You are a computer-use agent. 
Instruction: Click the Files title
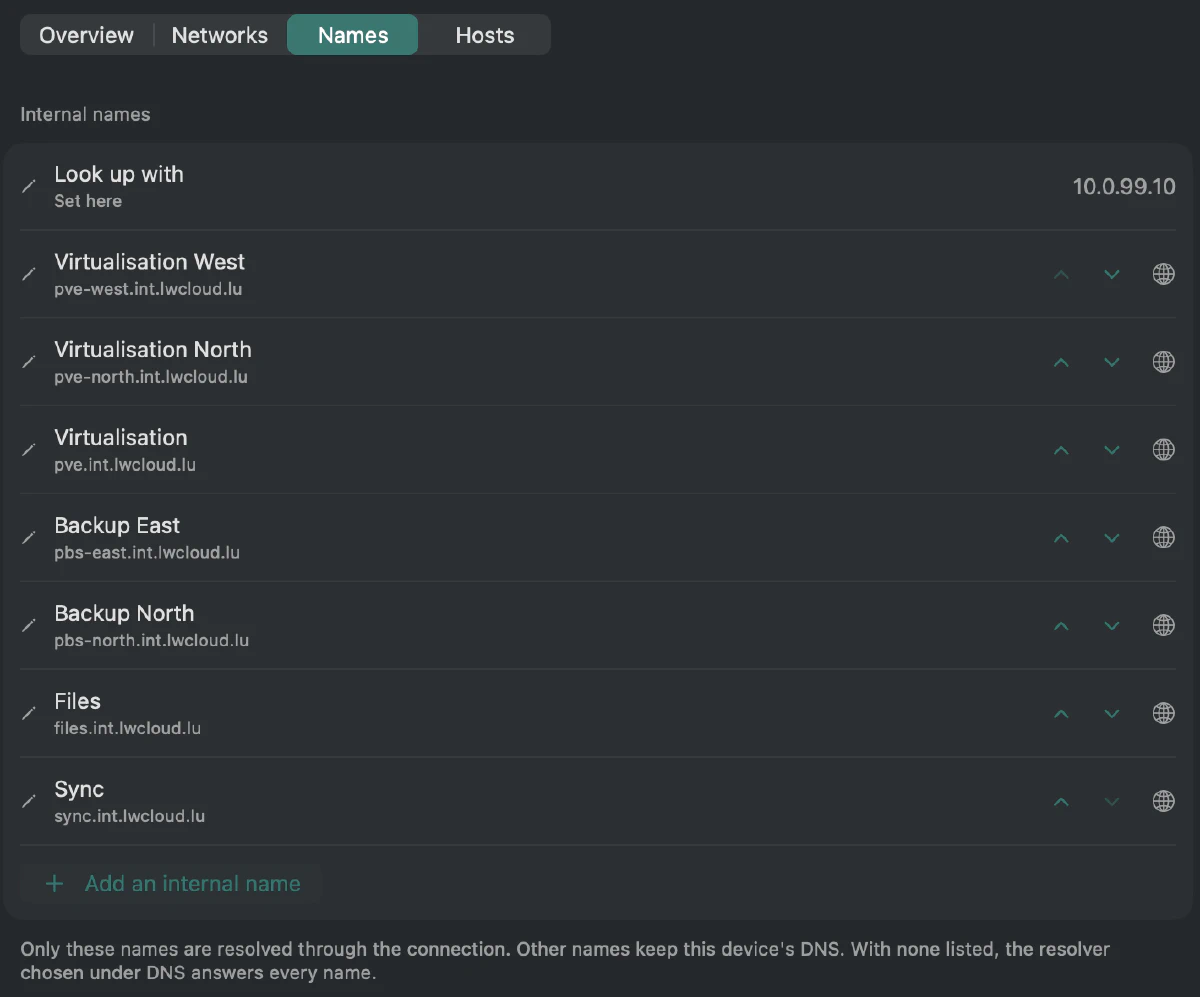77,702
